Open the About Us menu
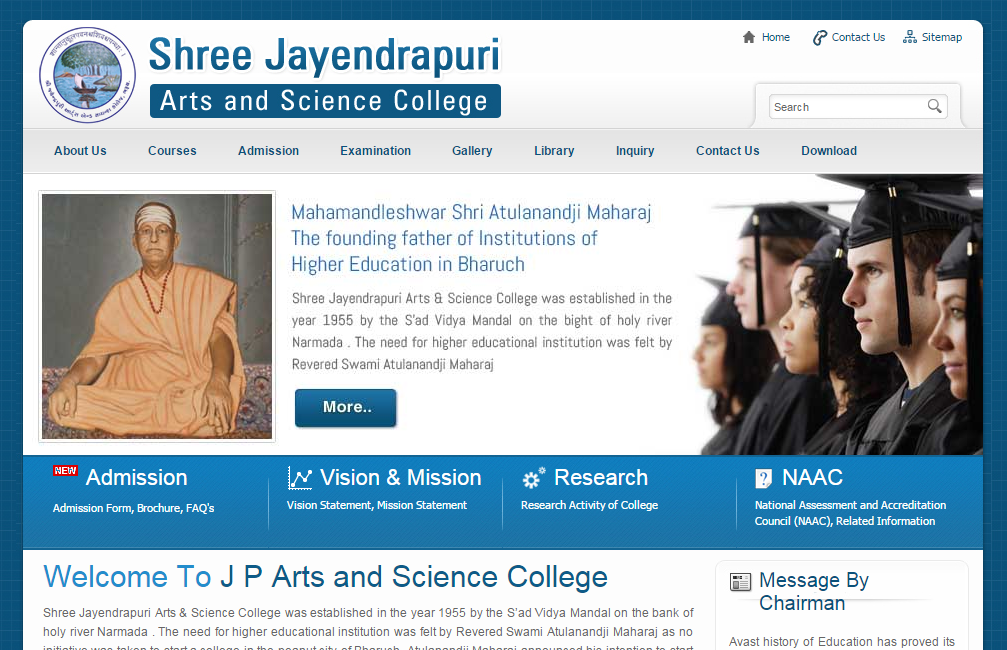1007x650 pixels. coord(80,151)
